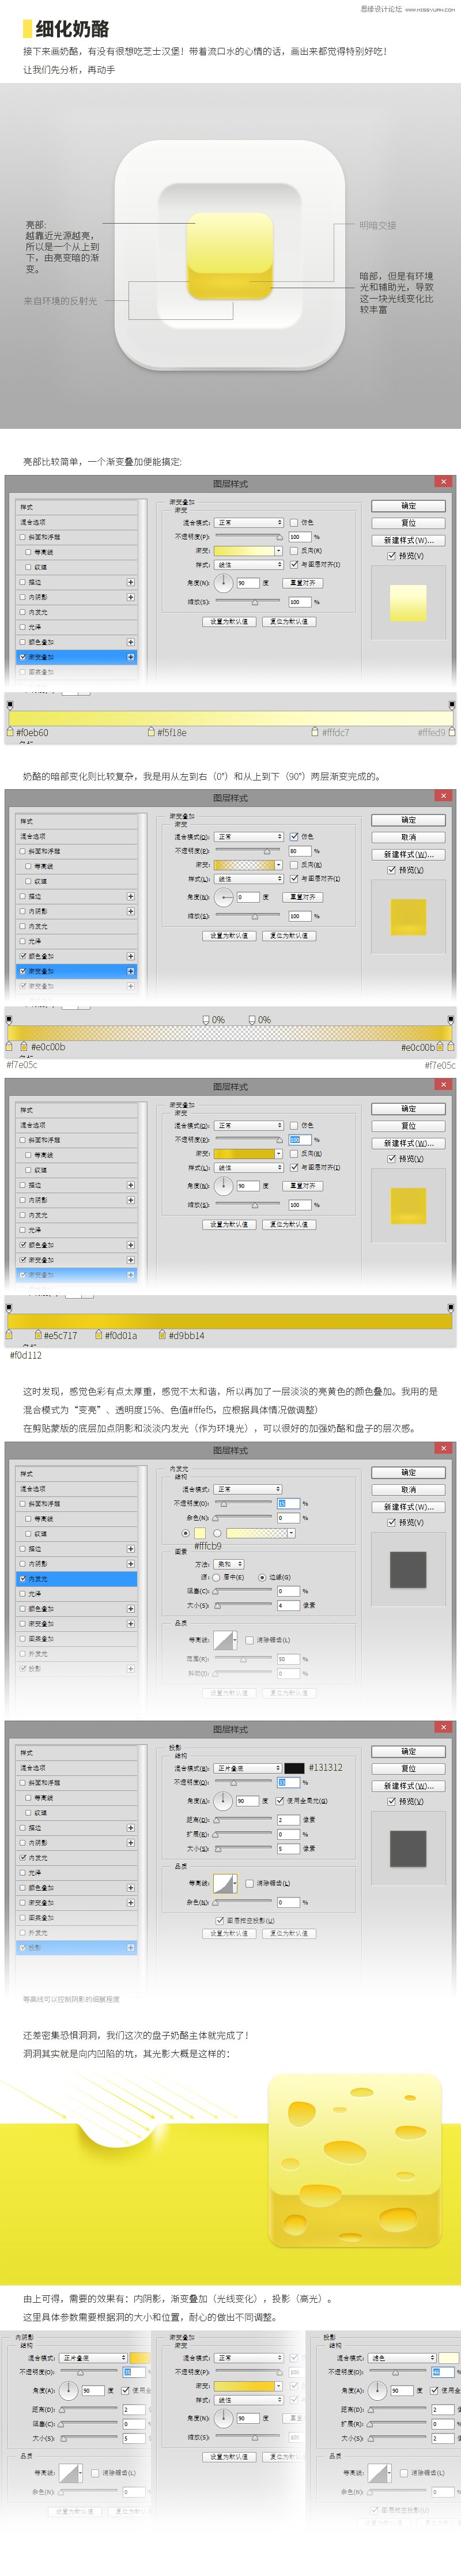Close the Inner Glow layer style dialog
461x2576 pixels.
[x=443, y=1448]
